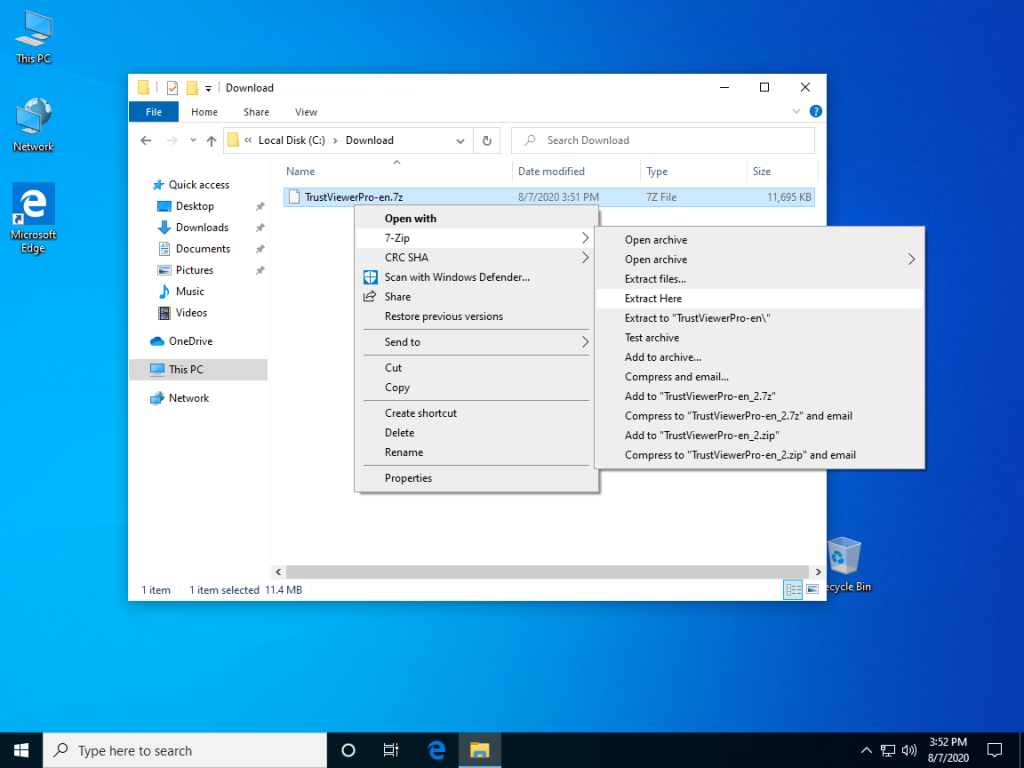1024x768 pixels.
Task: Switch to Details view icon in status bar
Action: (x=793, y=589)
